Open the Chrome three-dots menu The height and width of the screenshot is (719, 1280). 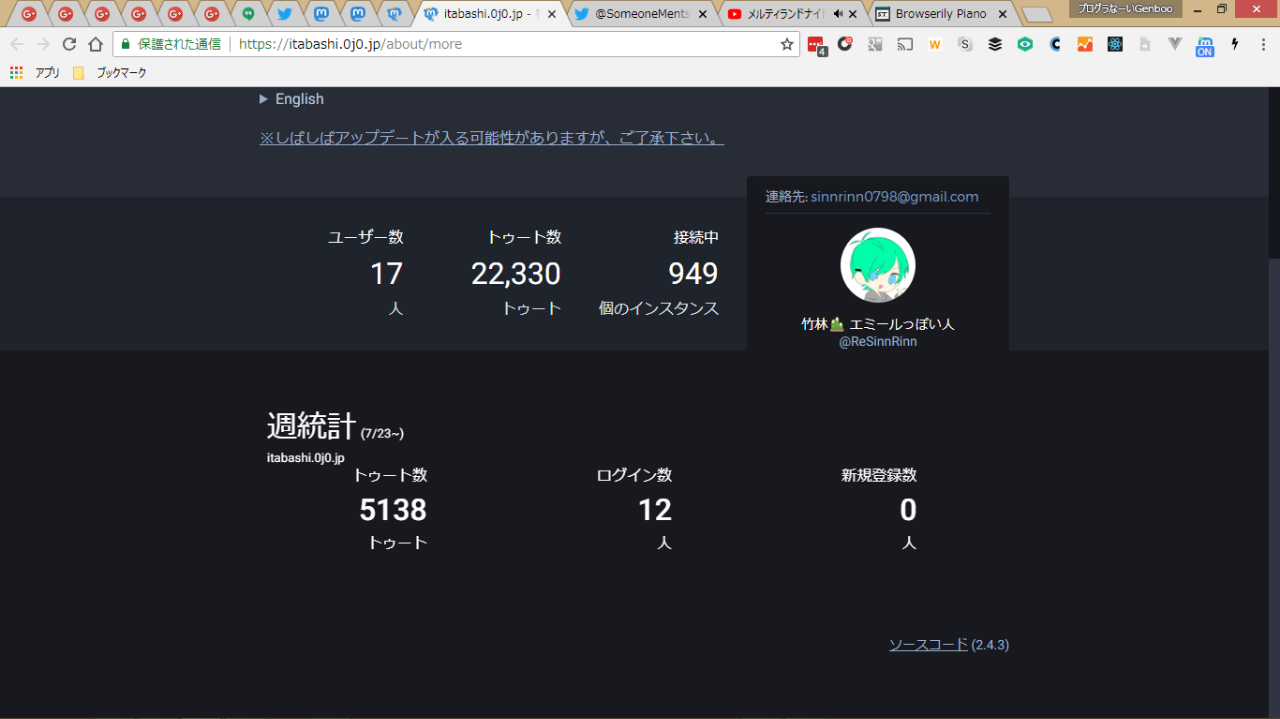coord(1262,44)
